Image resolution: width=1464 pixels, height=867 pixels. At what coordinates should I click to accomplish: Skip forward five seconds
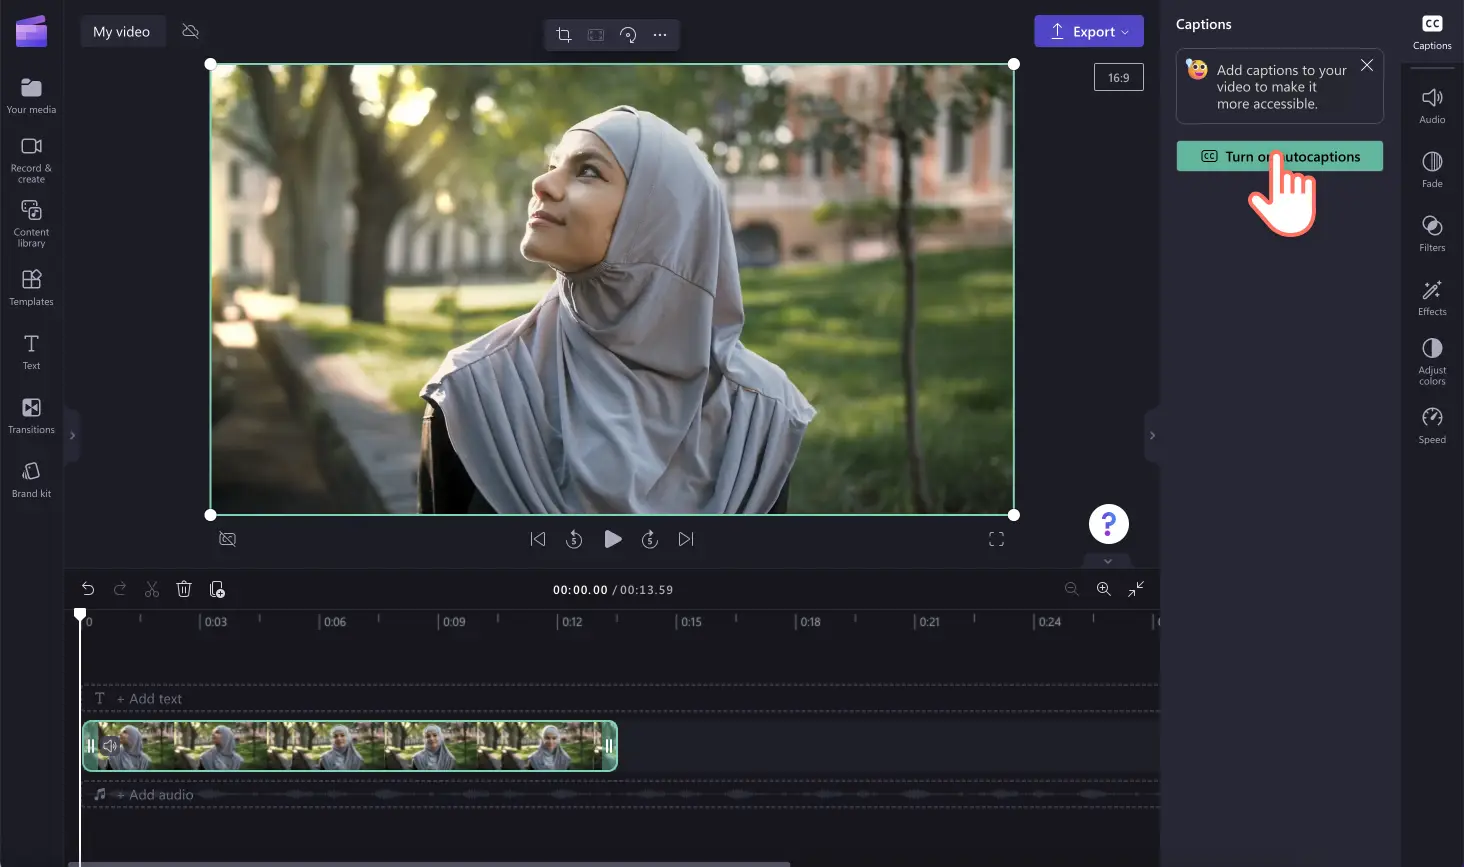tap(650, 539)
